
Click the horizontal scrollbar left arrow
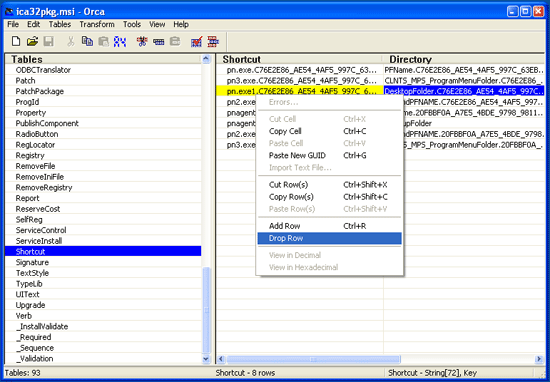coord(221,359)
